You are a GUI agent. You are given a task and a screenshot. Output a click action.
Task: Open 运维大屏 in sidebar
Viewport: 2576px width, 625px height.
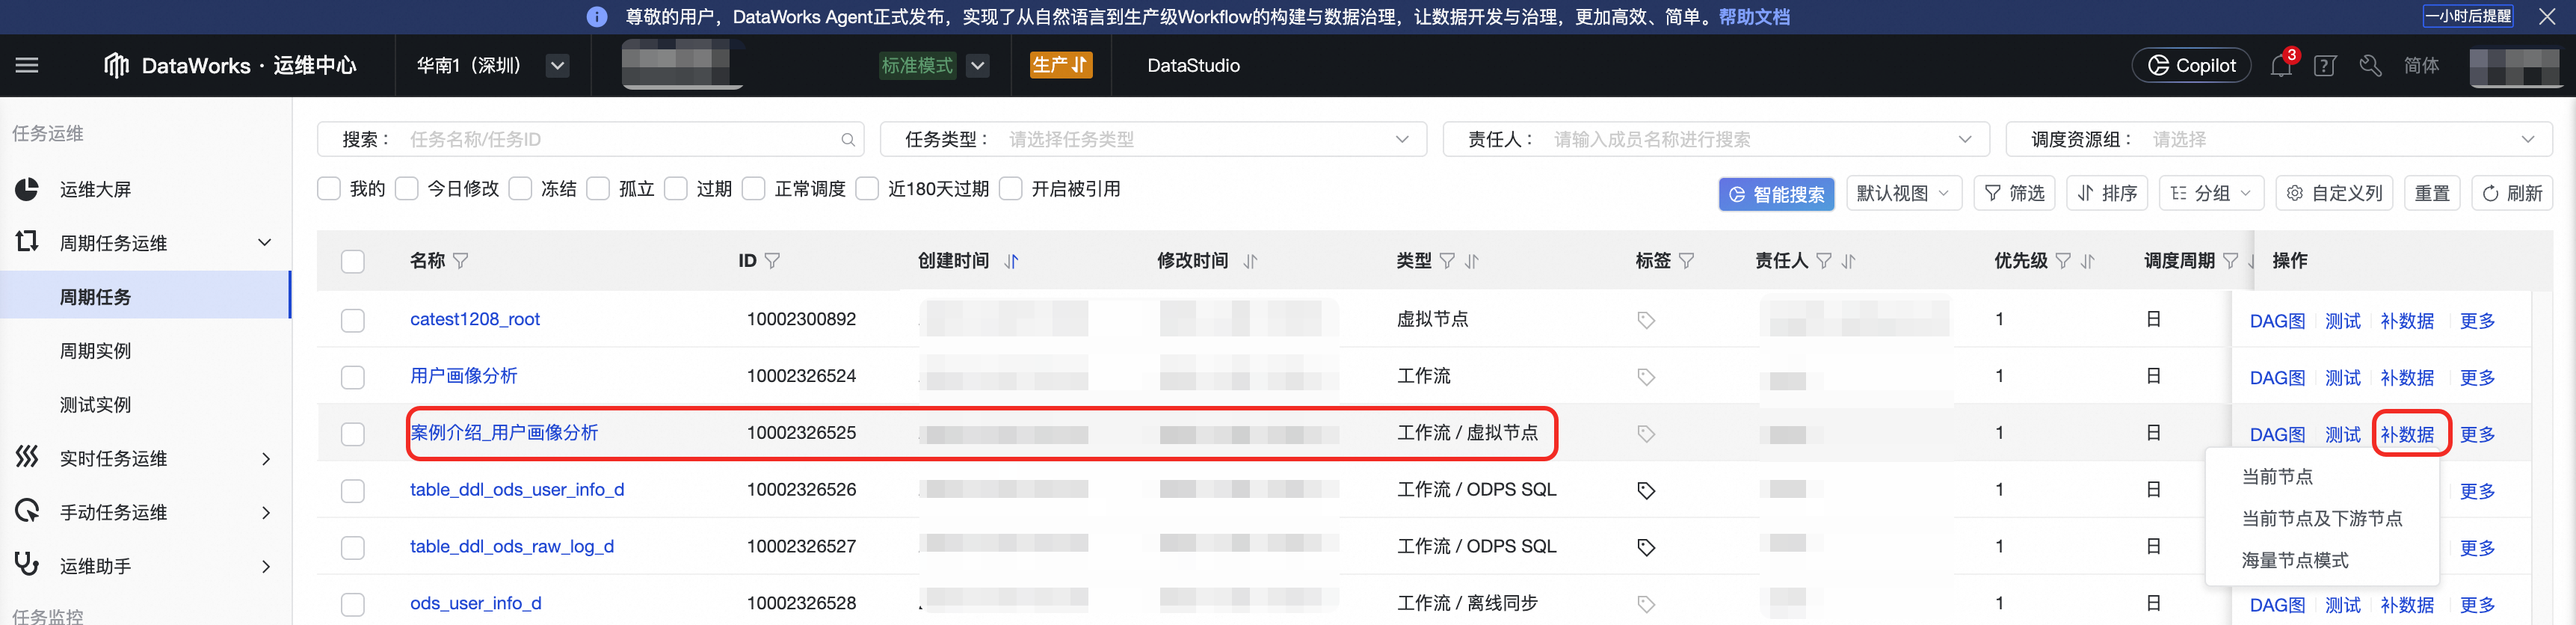pyautogui.click(x=95, y=189)
